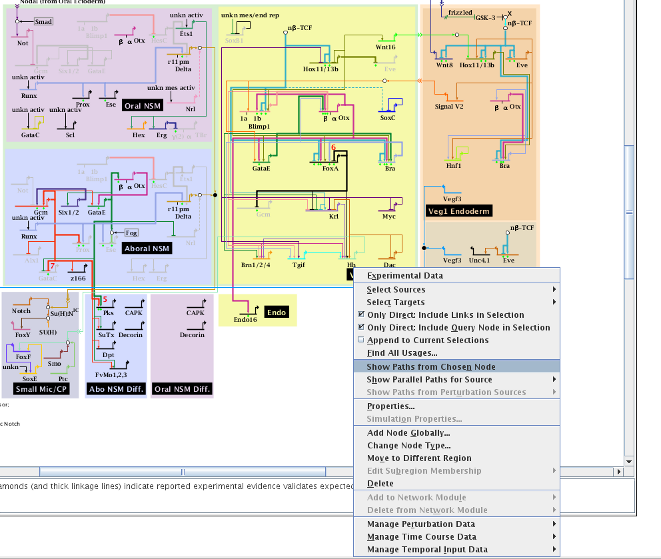
Task: Click the GataE gene in yellow region
Action: click(x=262, y=170)
